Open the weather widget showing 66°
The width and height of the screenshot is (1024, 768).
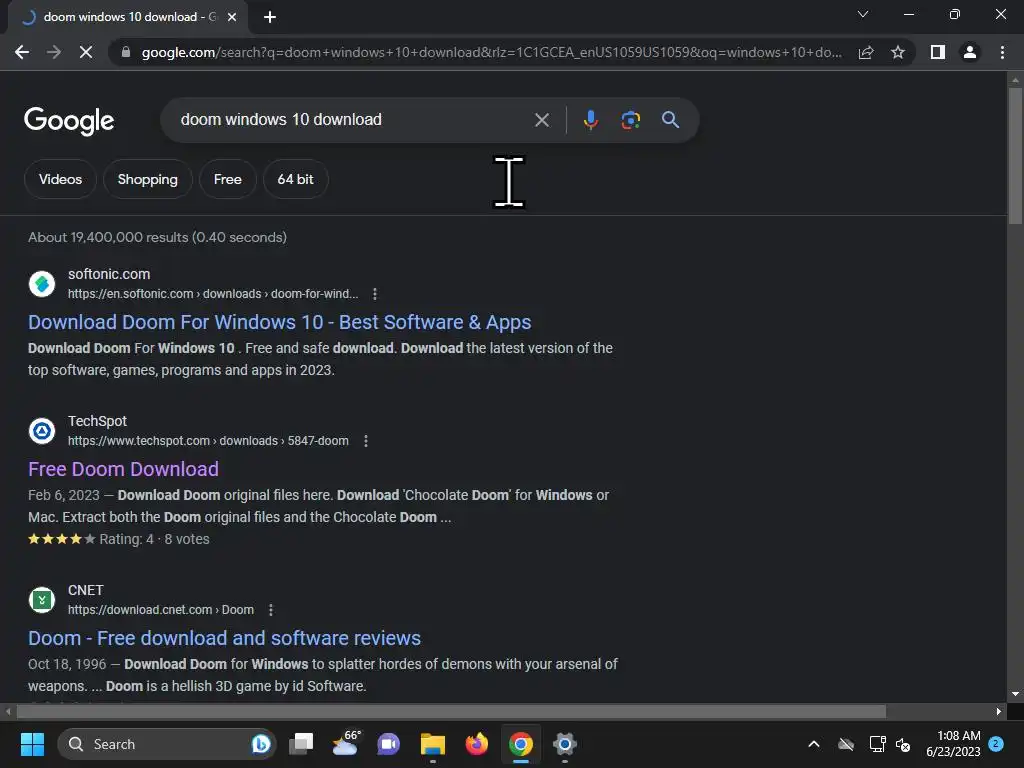click(345, 744)
